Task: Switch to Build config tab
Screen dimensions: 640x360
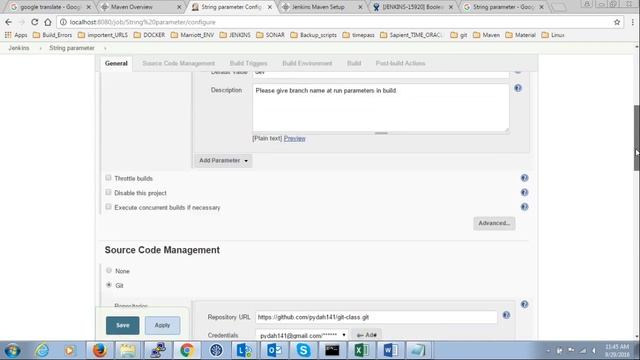Action: point(354,63)
